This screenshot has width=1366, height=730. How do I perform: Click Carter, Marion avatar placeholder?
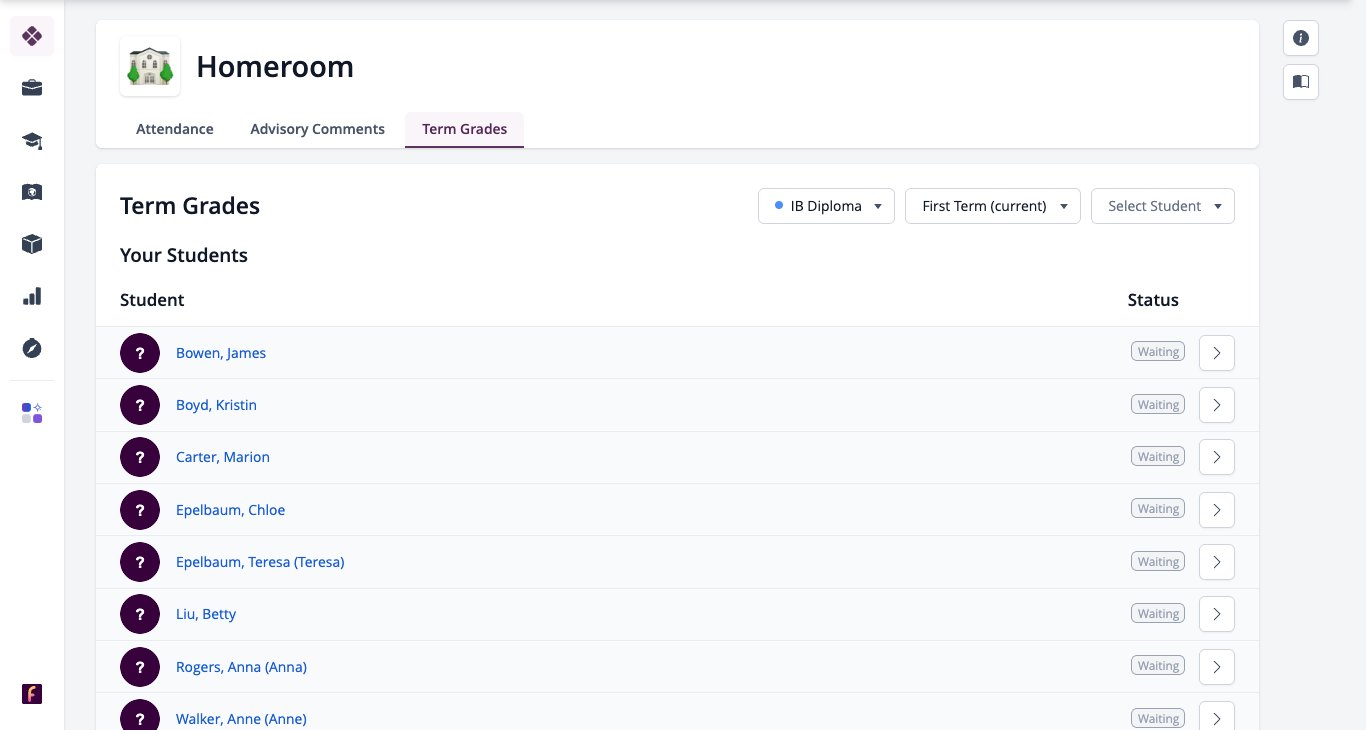point(140,457)
